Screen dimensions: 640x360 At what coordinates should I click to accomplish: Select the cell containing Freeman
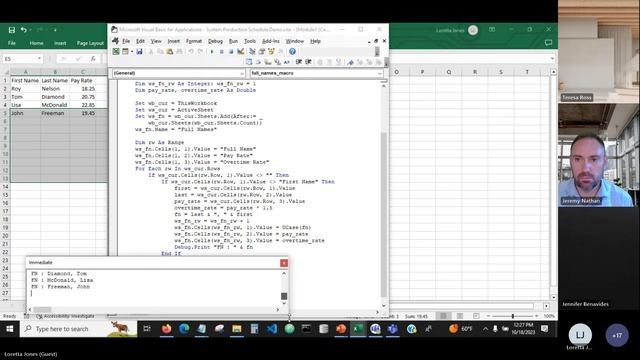pos(55,113)
